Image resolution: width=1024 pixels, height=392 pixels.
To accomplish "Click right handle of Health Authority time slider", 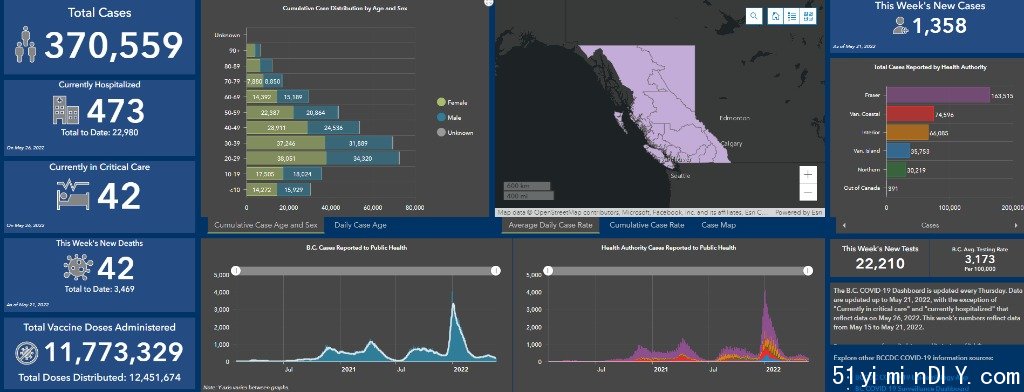I will (x=809, y=270).
